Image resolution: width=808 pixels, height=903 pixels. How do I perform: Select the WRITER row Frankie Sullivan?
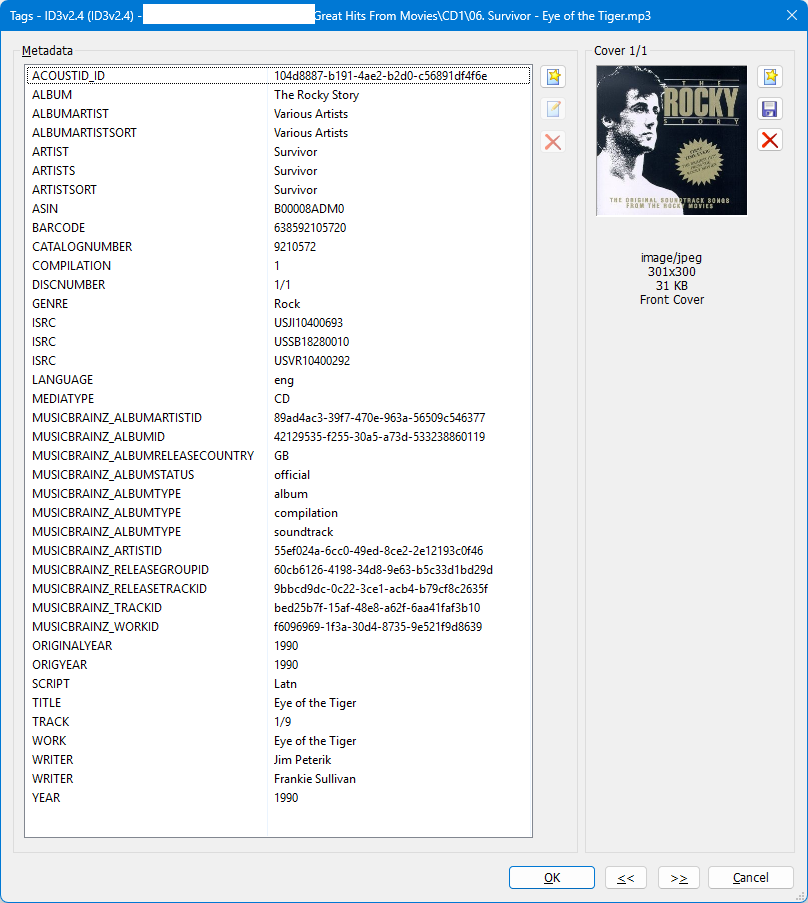(x=278, y=779)
